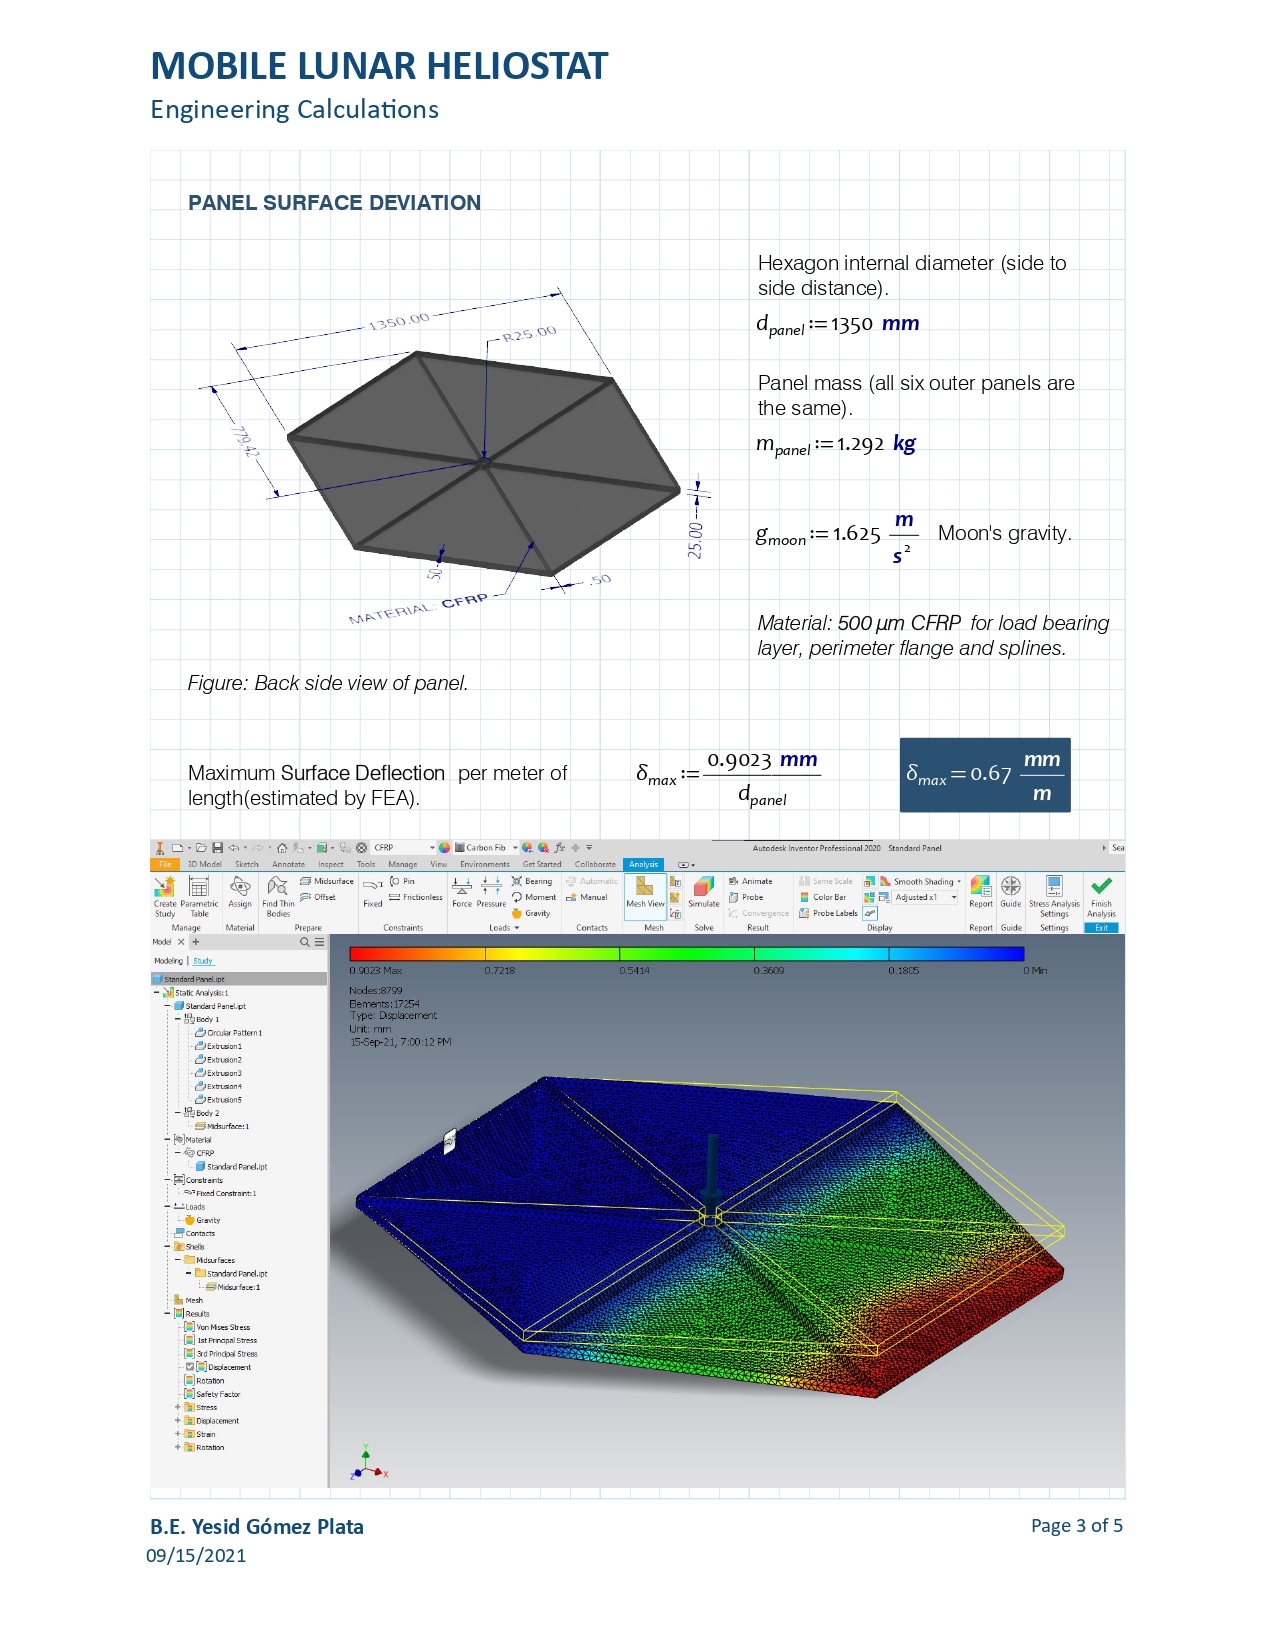Viewport: 1275px width, 1650px height.
Task: Switch to the Modeling browser view
Action: (x=168, y=961)
